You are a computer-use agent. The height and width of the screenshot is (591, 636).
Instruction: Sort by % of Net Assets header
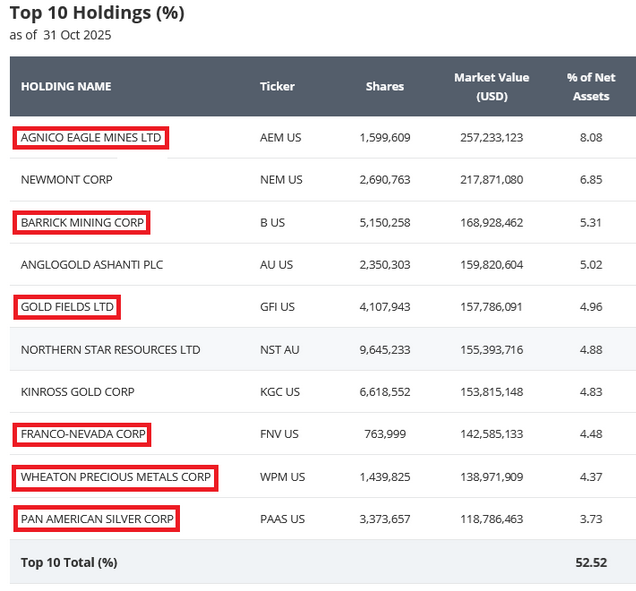(x=591, y=86)
